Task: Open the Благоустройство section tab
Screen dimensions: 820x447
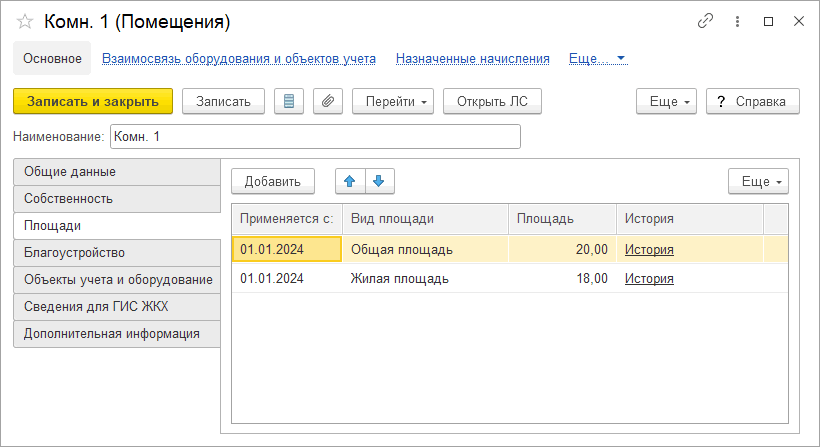Action: (117, 253)
